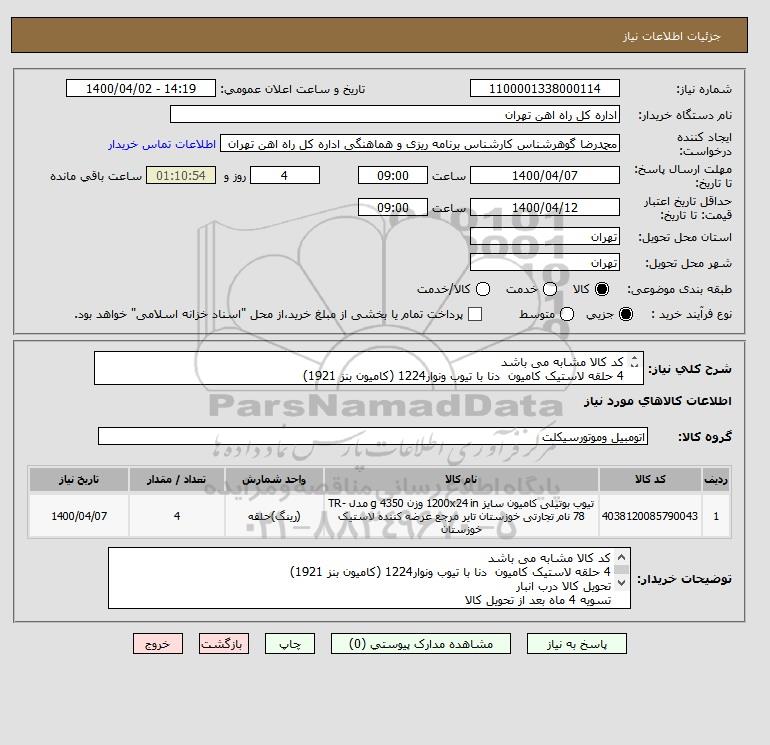Click the بازگشت back button
Screen dimensions: 770x745
(223, 643)
